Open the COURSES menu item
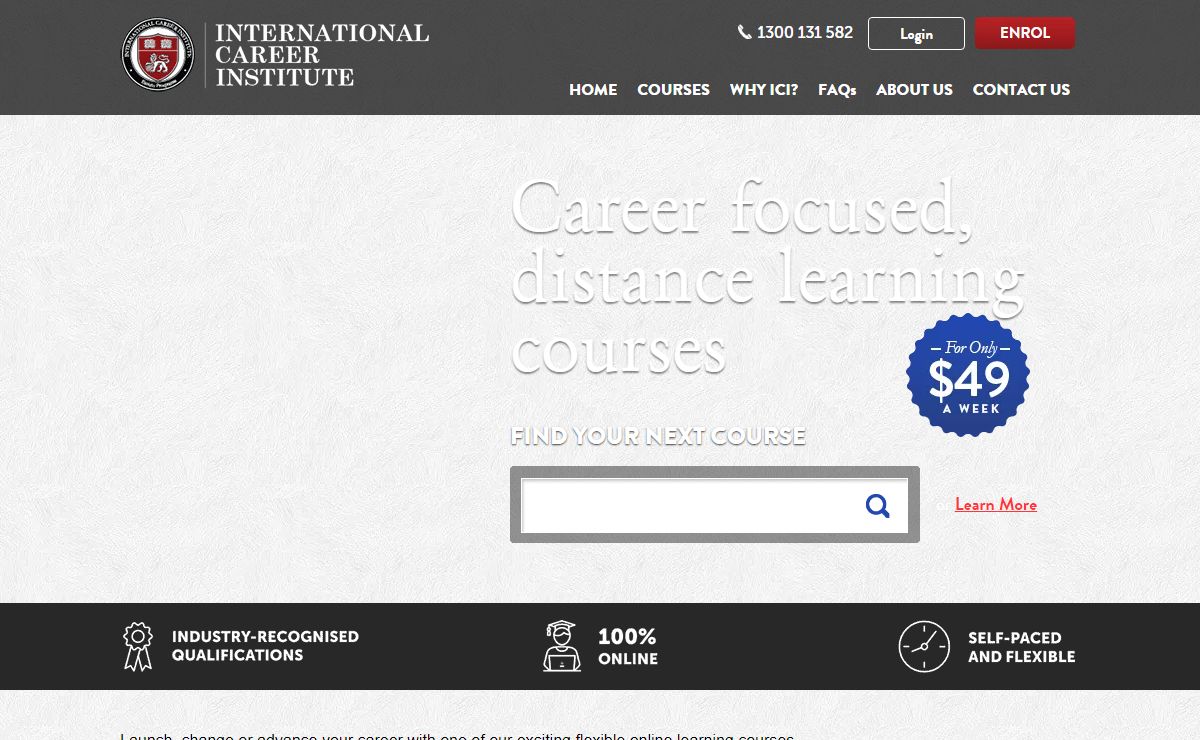The height and width of the screenshot is (740, 1200). point(673,89)
